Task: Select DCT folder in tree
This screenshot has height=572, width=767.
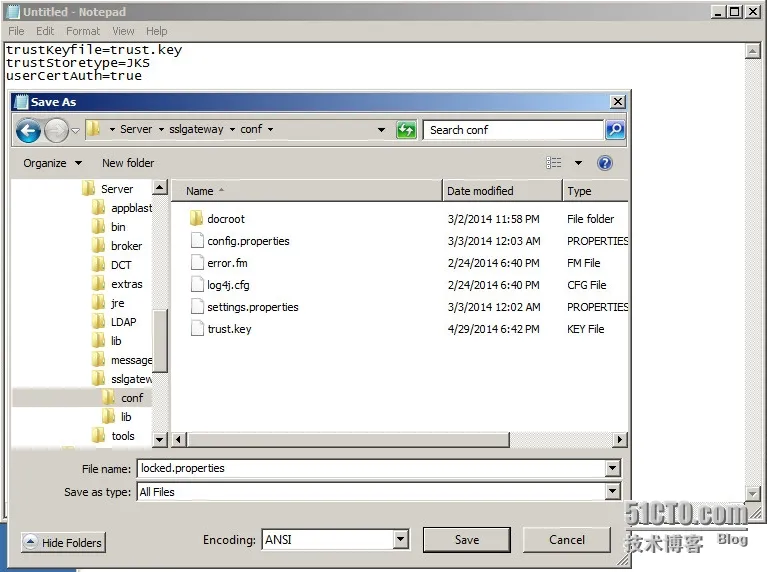Action: [112, 265]
